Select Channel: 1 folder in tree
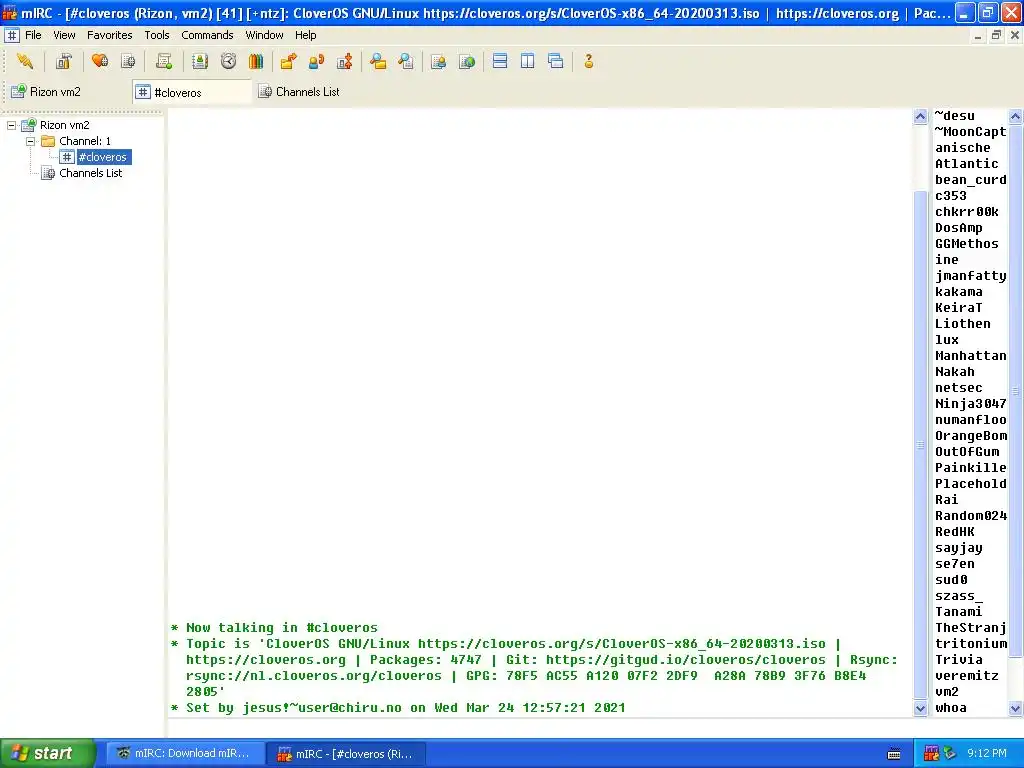This screenshot has height=768, width=1024. [x=85, y=141]
